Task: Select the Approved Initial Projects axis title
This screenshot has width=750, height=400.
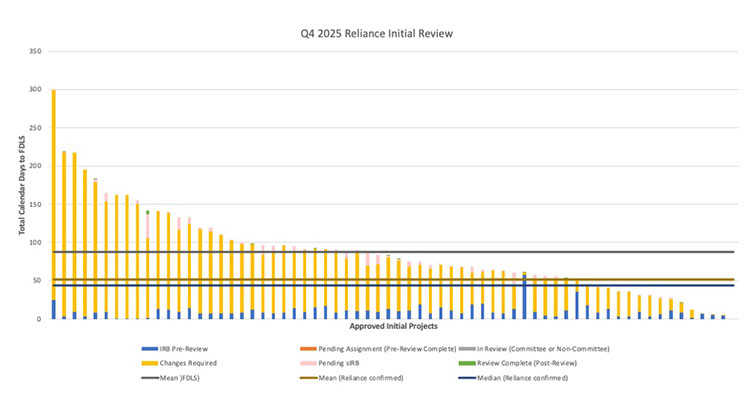Action: 392,327
